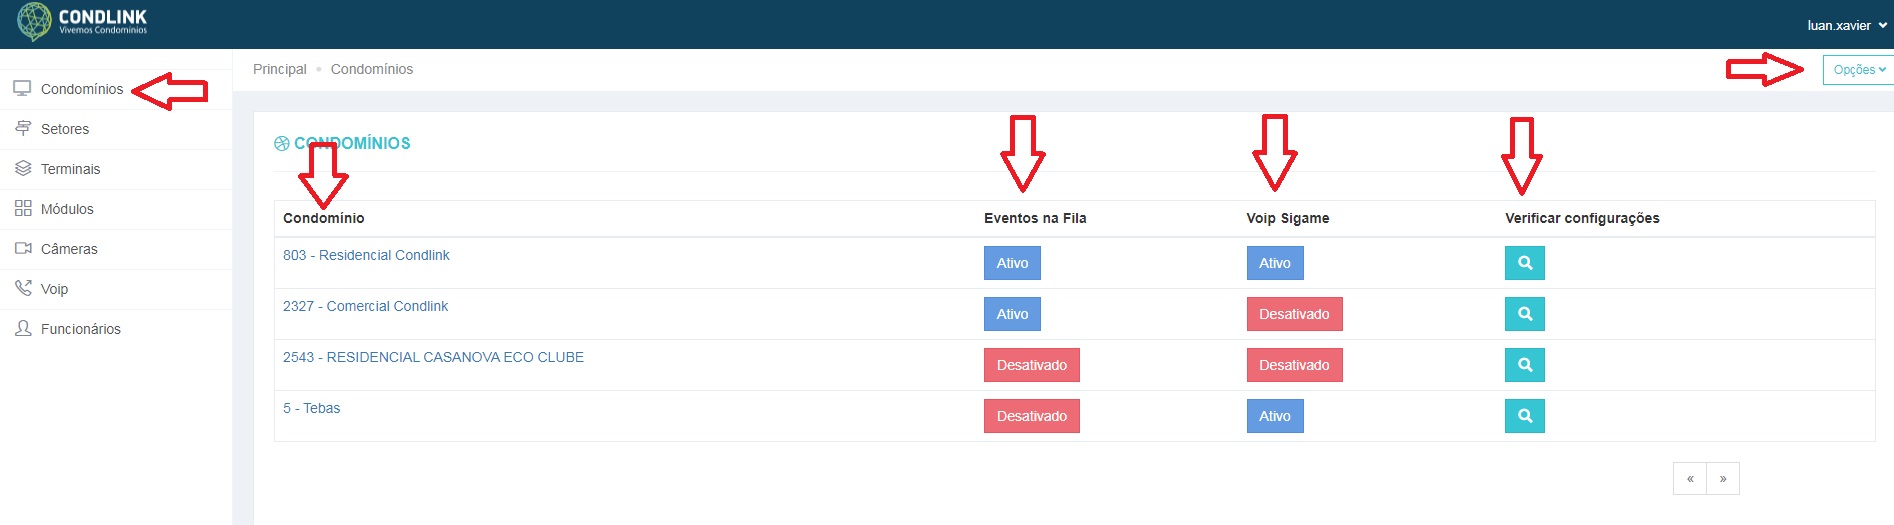Enable Eventos na Fila for 5 - Tebas
The height and width of the screenshot is (525, 1894).
(1032, 416)
